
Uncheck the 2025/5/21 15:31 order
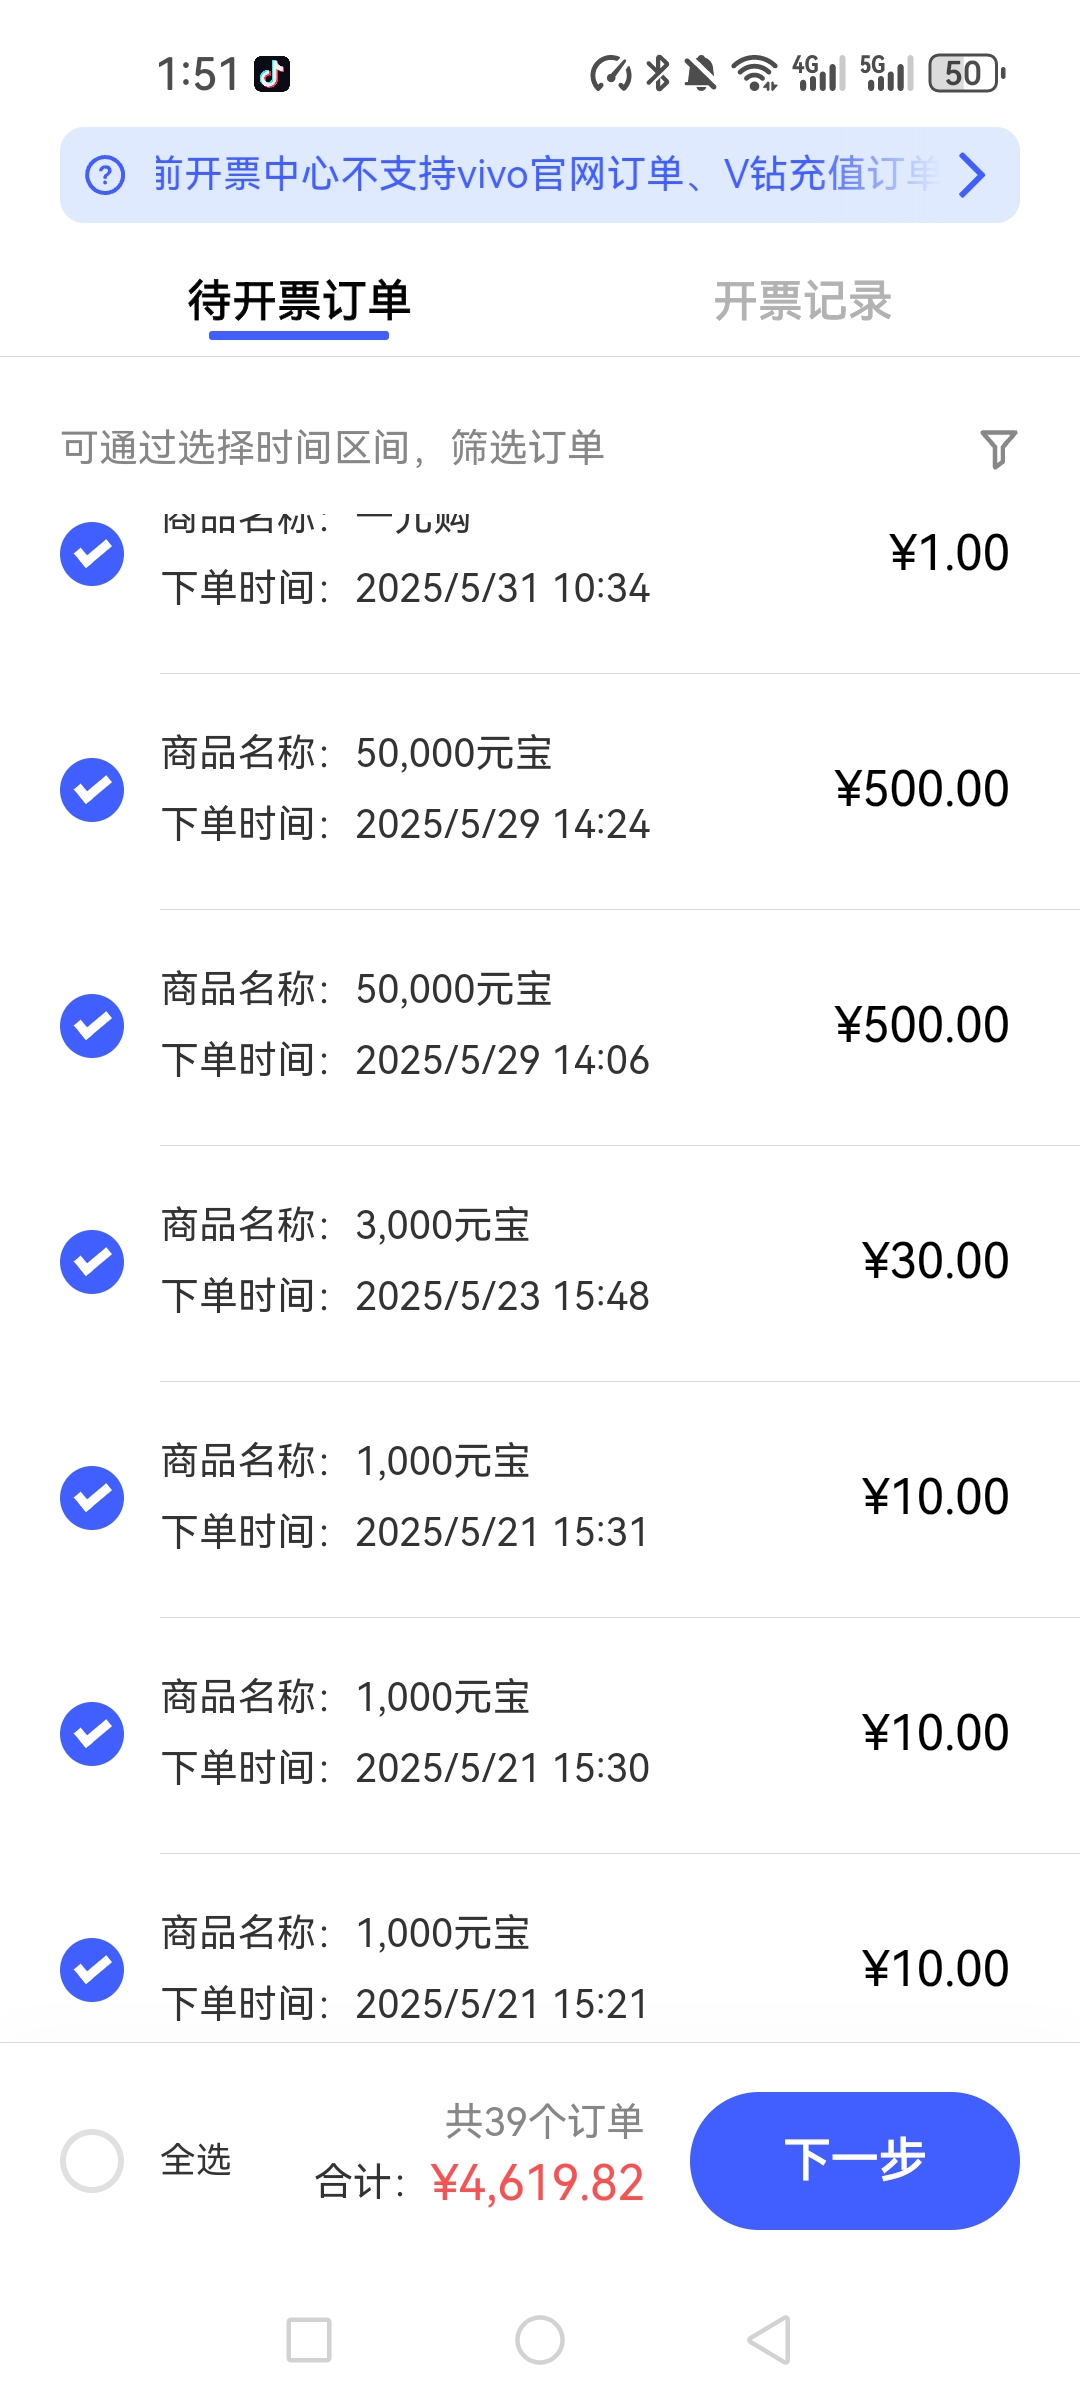pos(92,1498)
